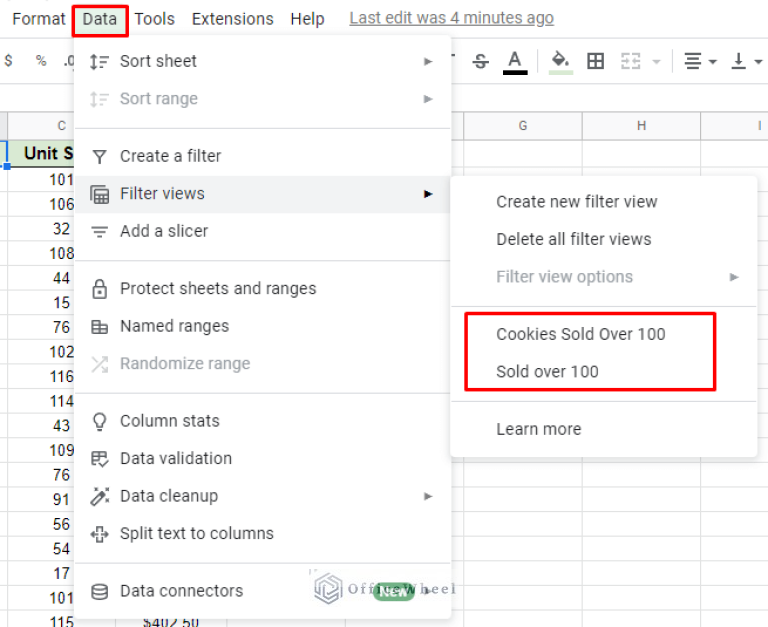Select Data validation option
This screenshot has height=627, width=768.
point(175,458)
